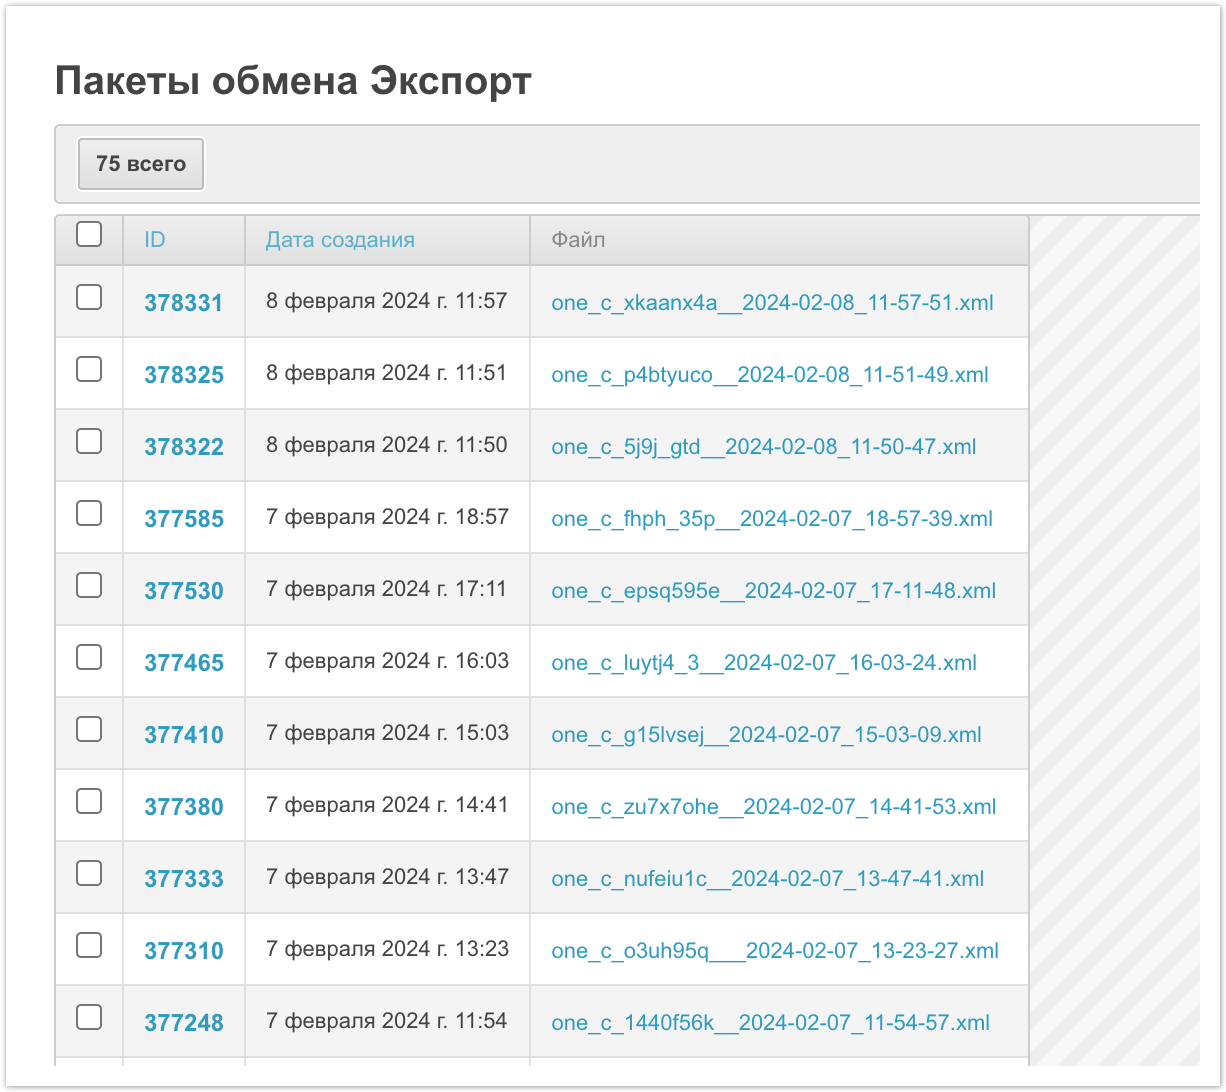Screen dimensions: 1226x1092
Task: Click file link one_c_g15lvsej__2024-02-07_15-03-09.xml
Action: [766, 735]
